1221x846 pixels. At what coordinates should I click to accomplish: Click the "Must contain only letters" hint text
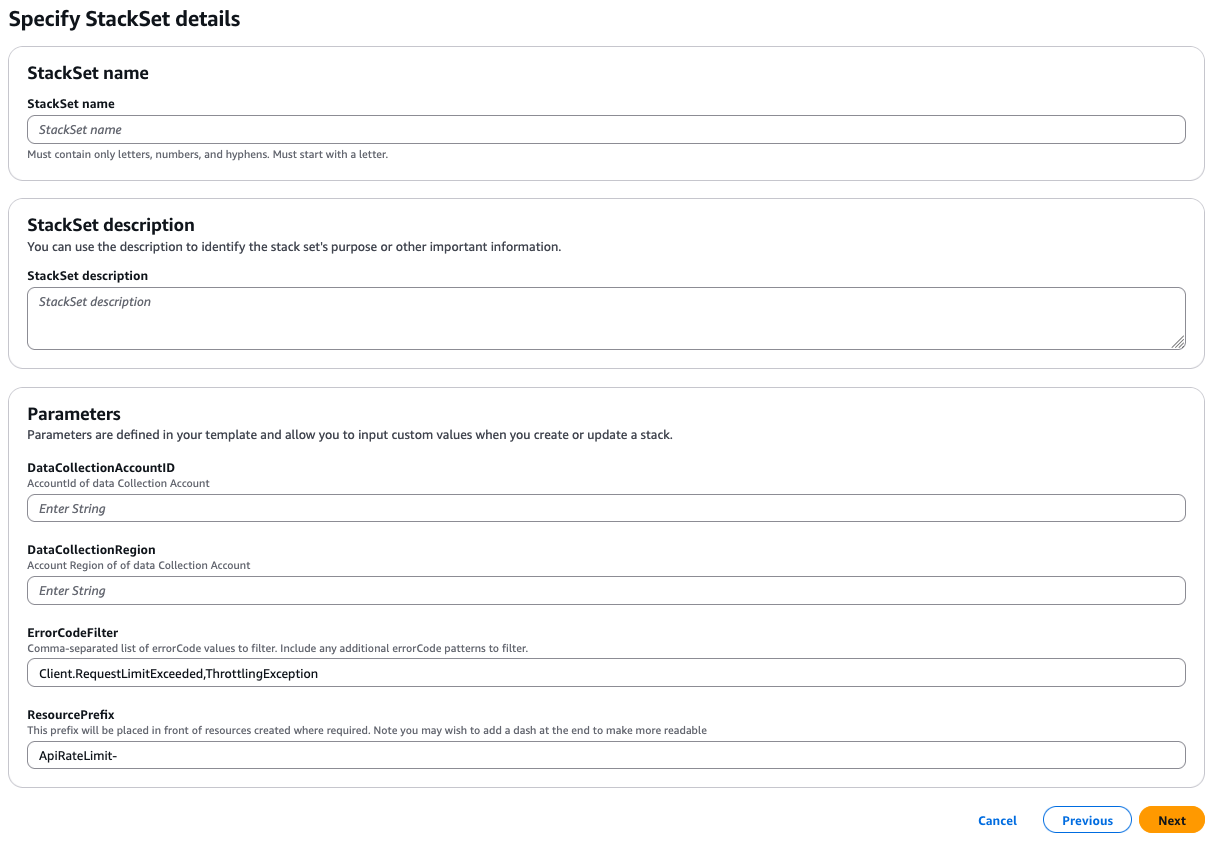coord(207,155)
